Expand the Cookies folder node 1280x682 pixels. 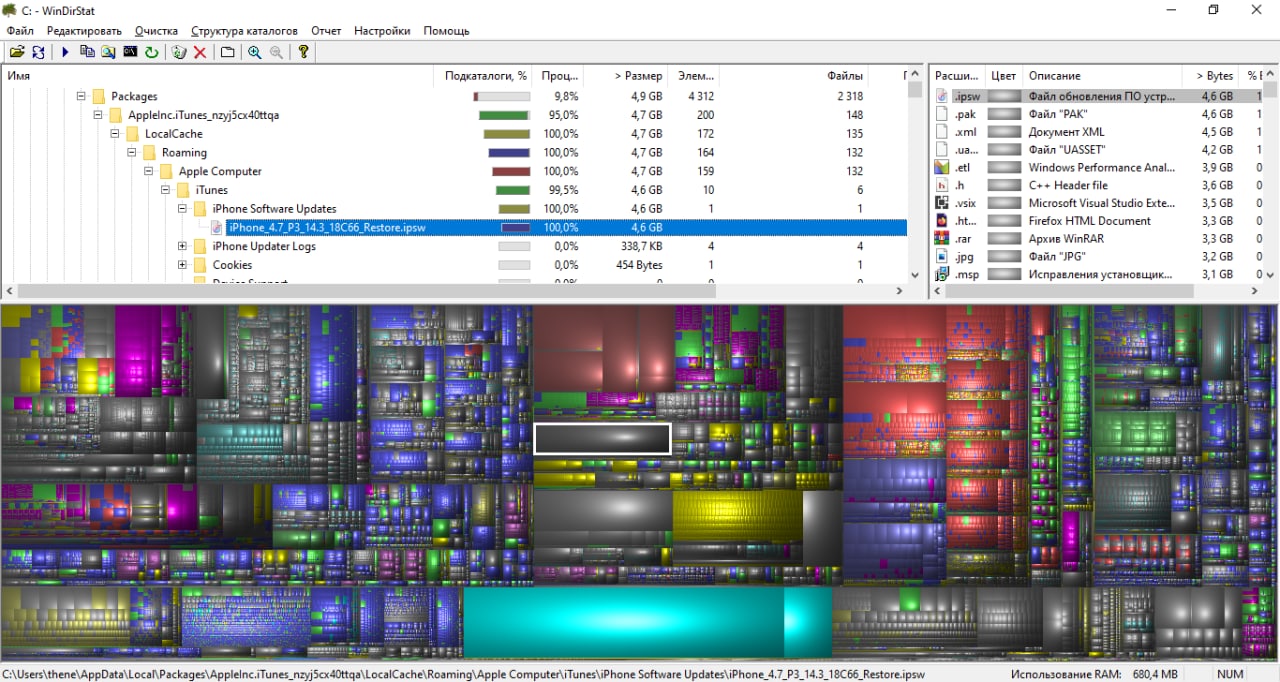(x=183, y=265)
